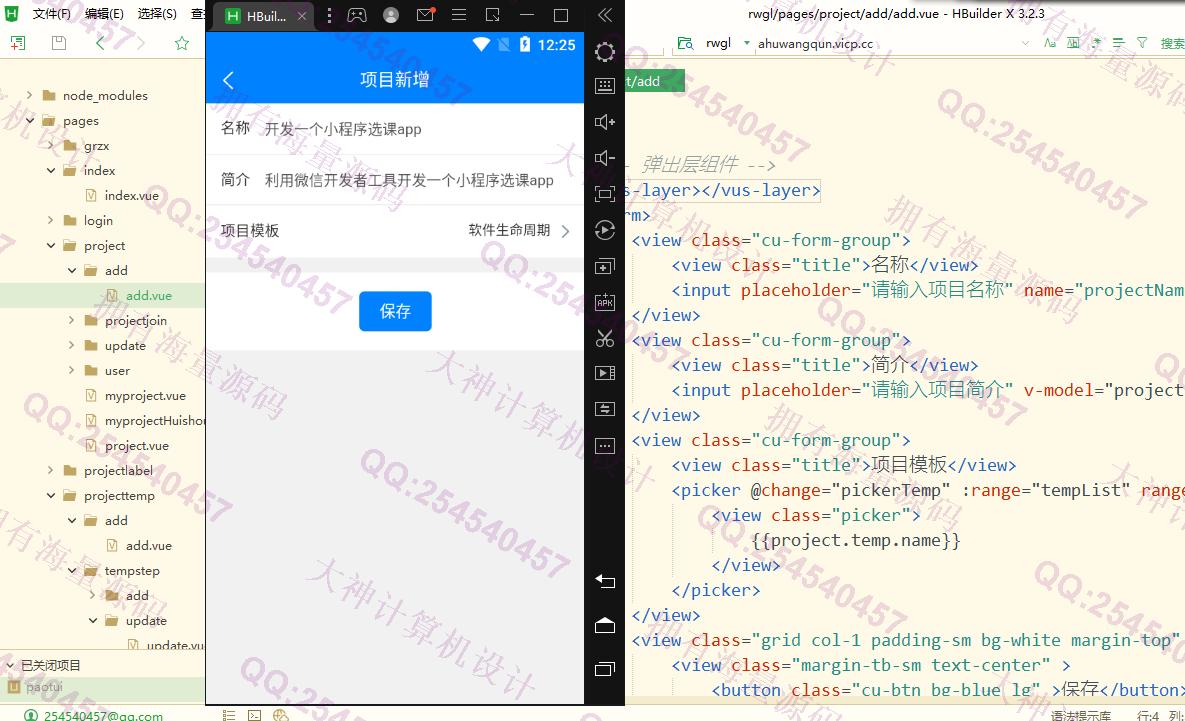Open myproject.vue file
1185x721 pixels.
[x=145, y=395]
